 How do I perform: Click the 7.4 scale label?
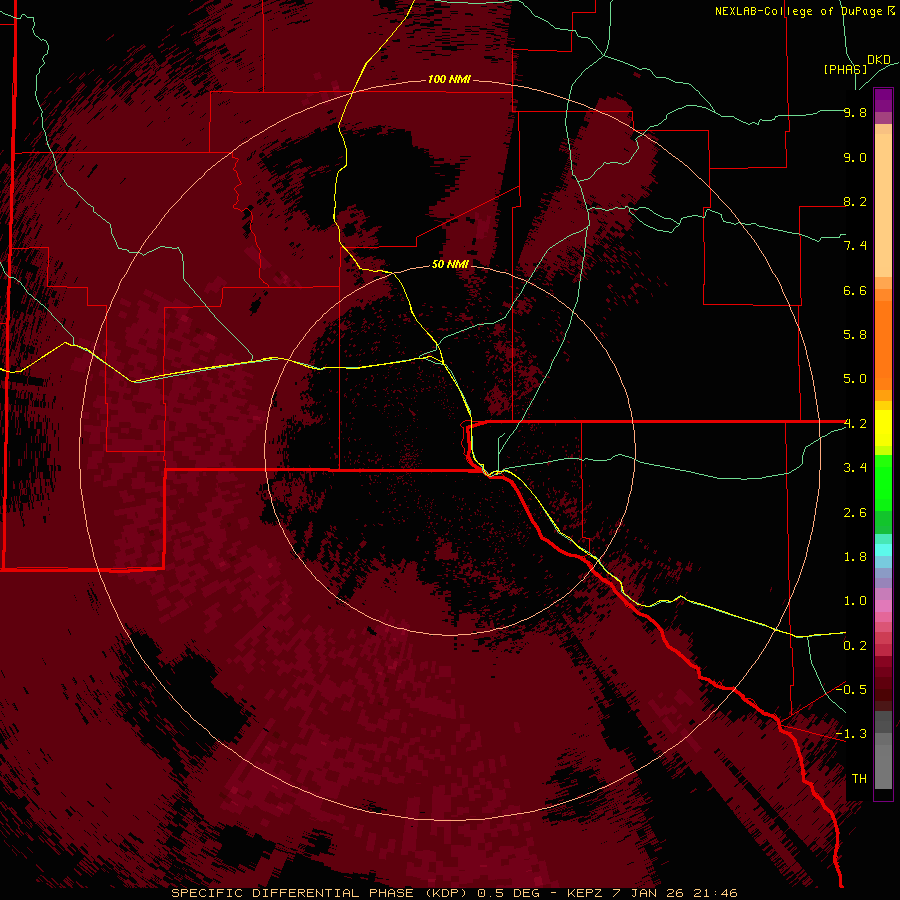pos(855,246)
